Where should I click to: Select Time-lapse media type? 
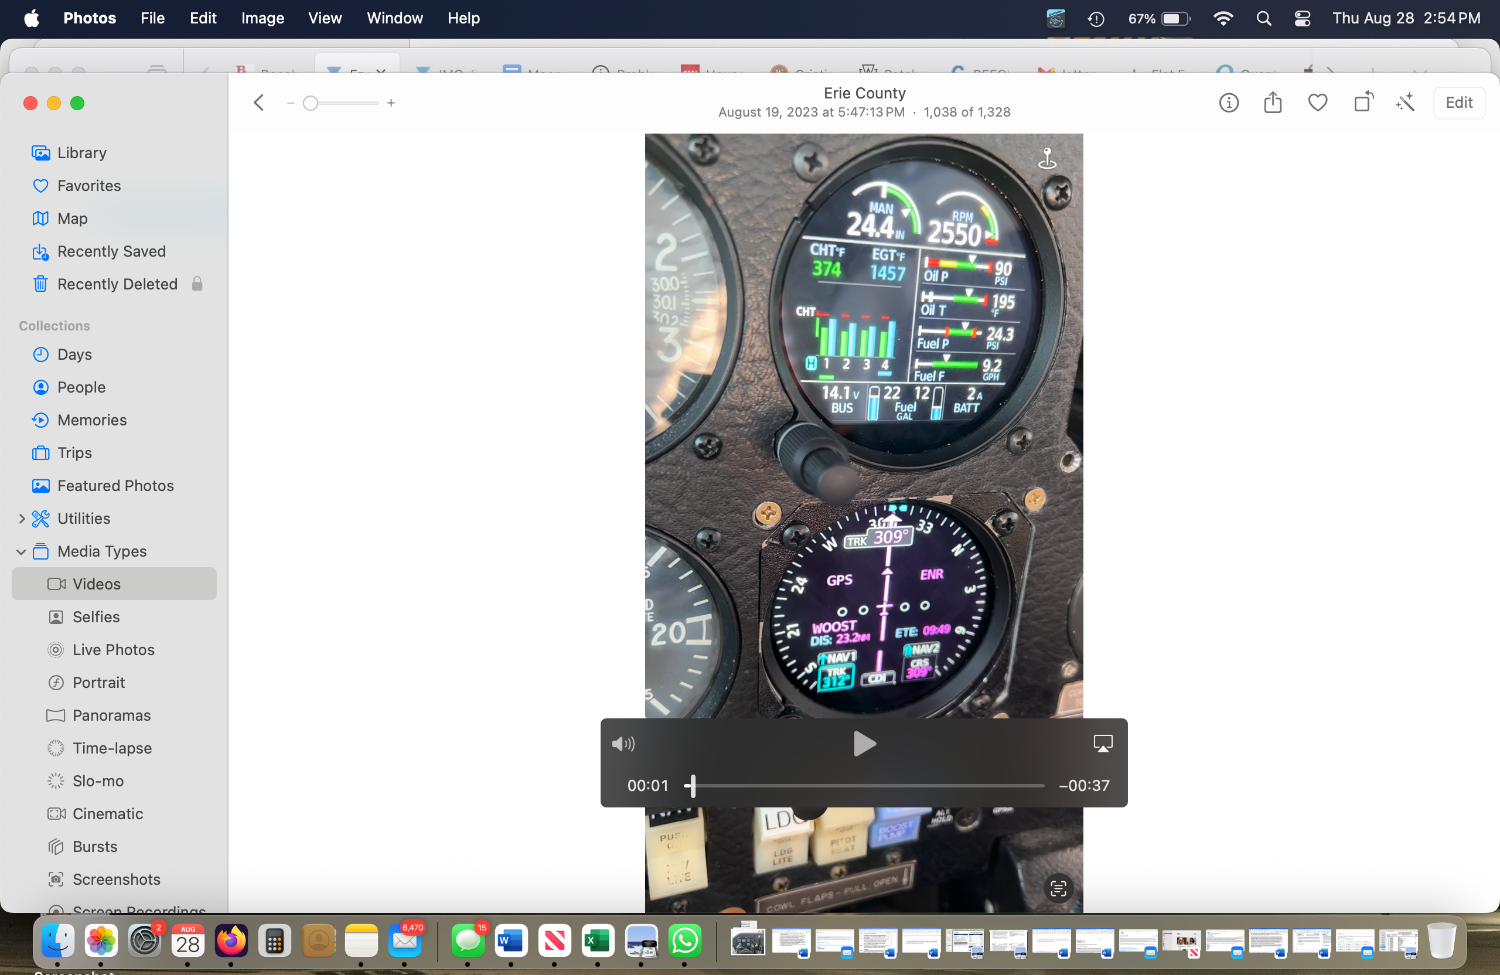point(114,748)
